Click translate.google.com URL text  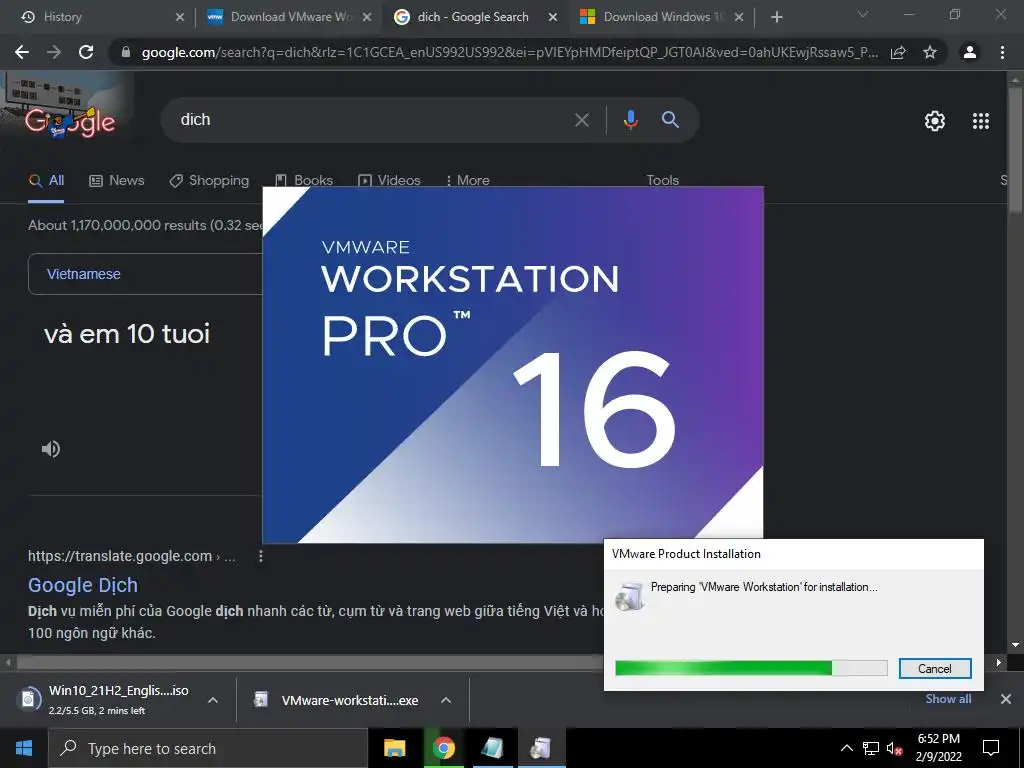120,556
